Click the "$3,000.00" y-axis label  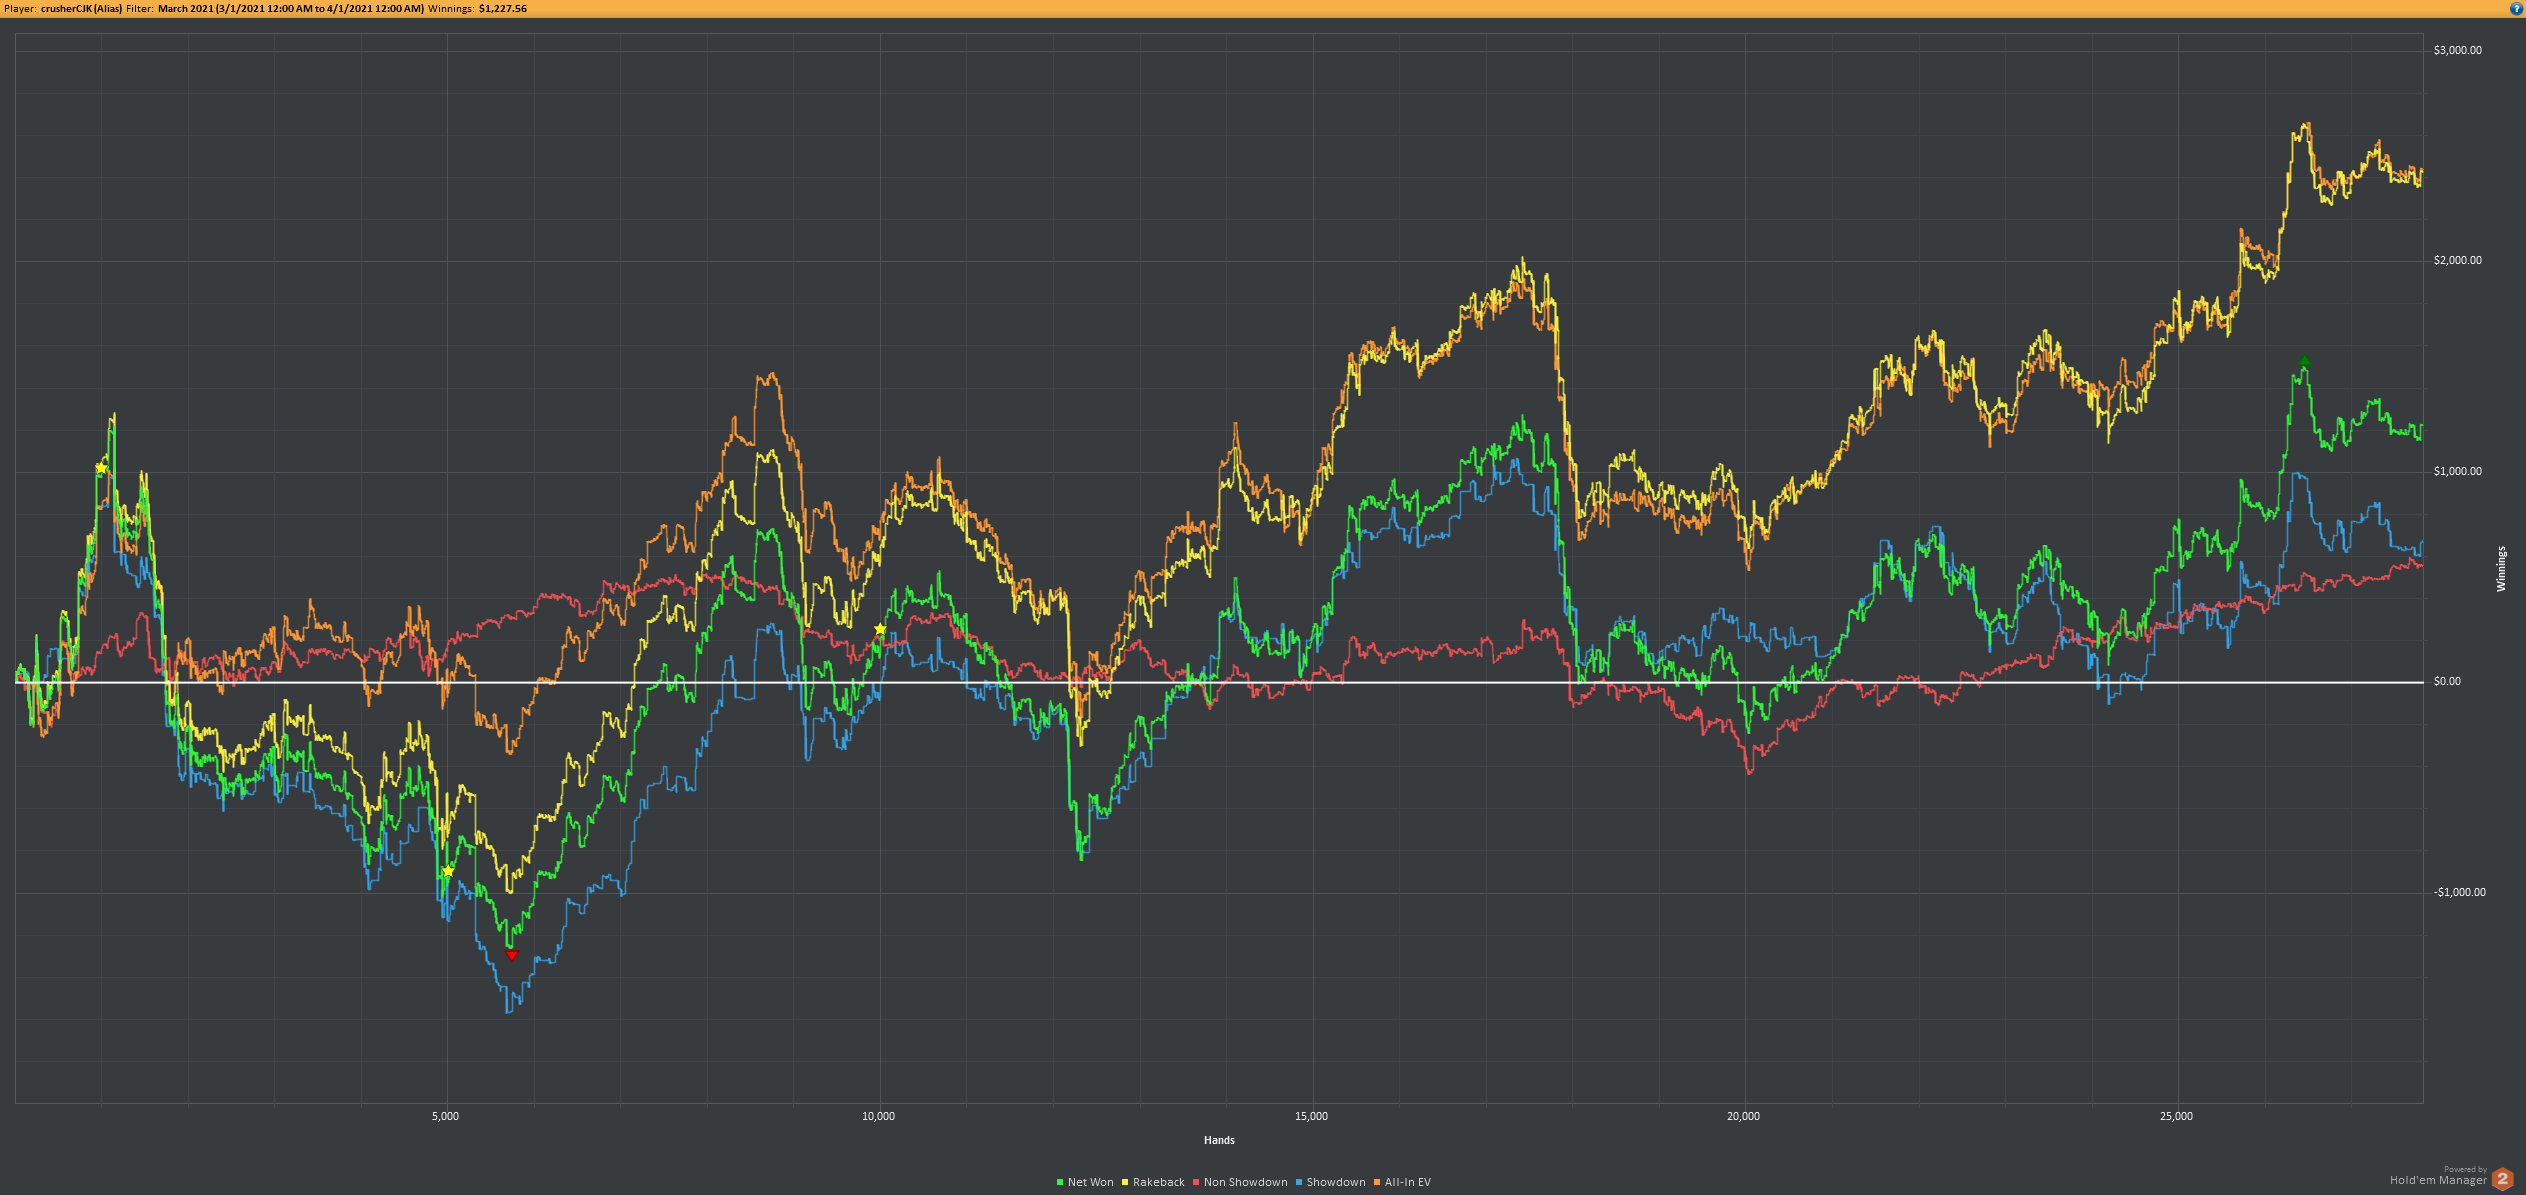[x=2457, y=50]
